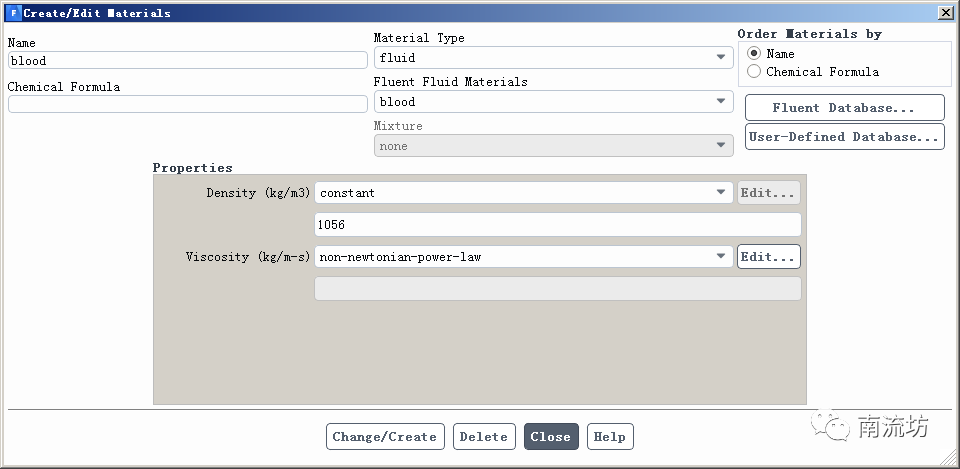Select the Name ordering radio button
The height and width of the screenshot is (469, 960).
click(754, 53)
